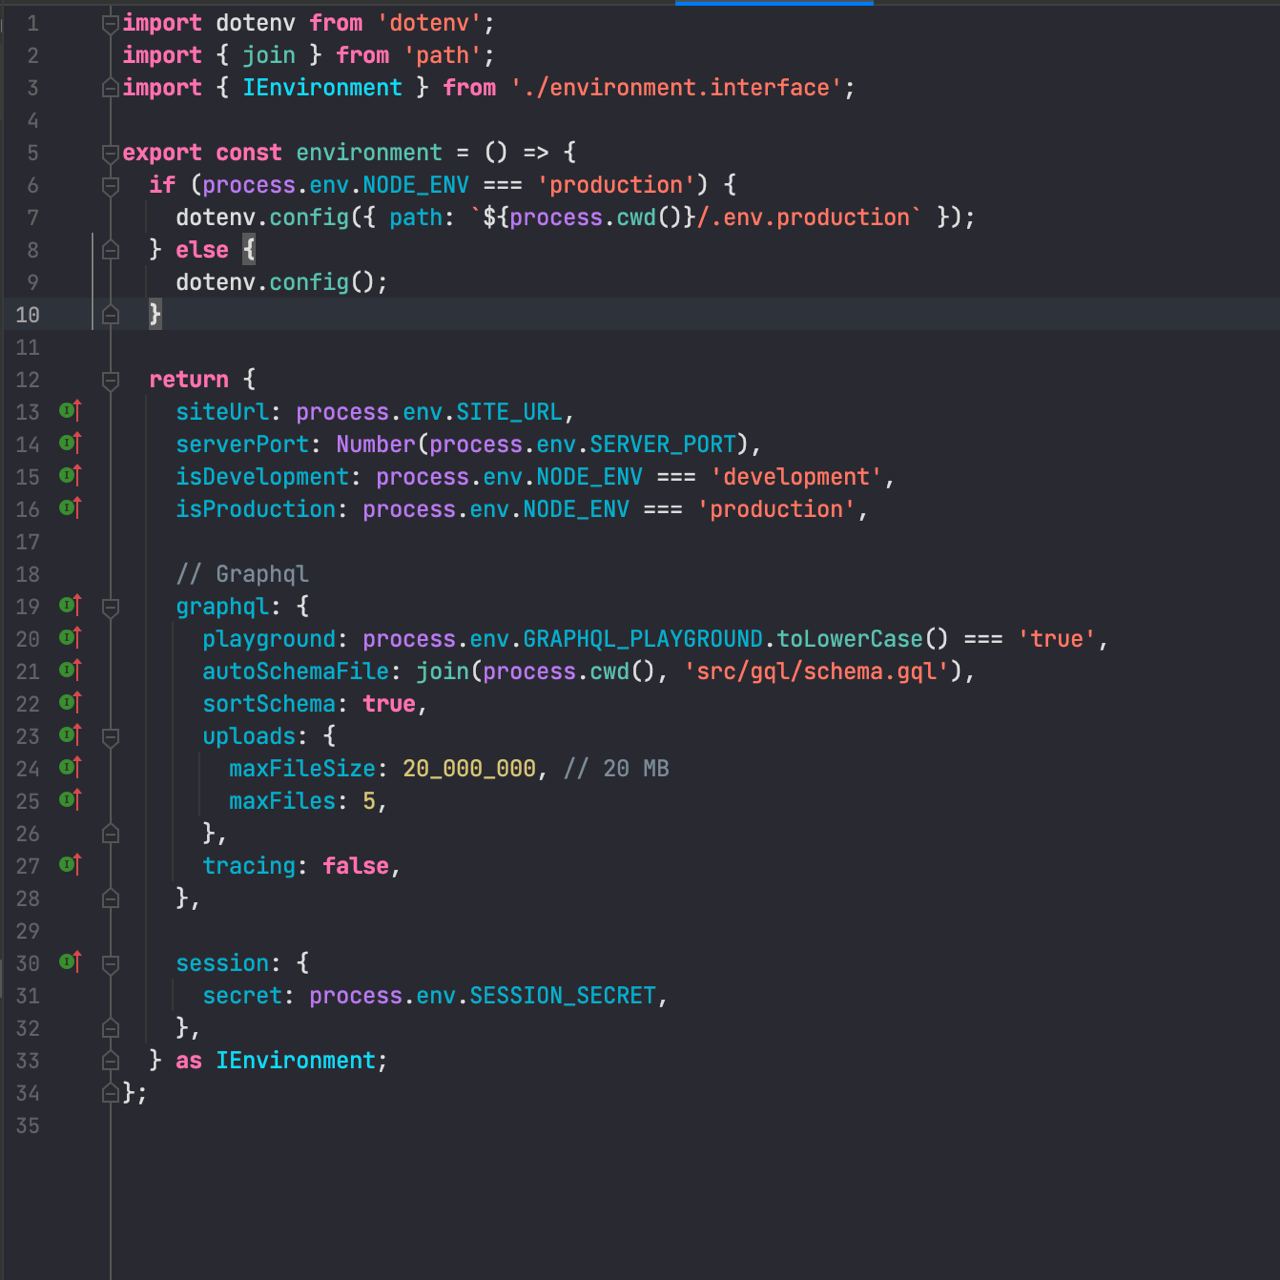This screenshot has height=1280, width=1280.
Task: Collapse the uploads object fold at line 23
Action: click(x=111, y=738)
